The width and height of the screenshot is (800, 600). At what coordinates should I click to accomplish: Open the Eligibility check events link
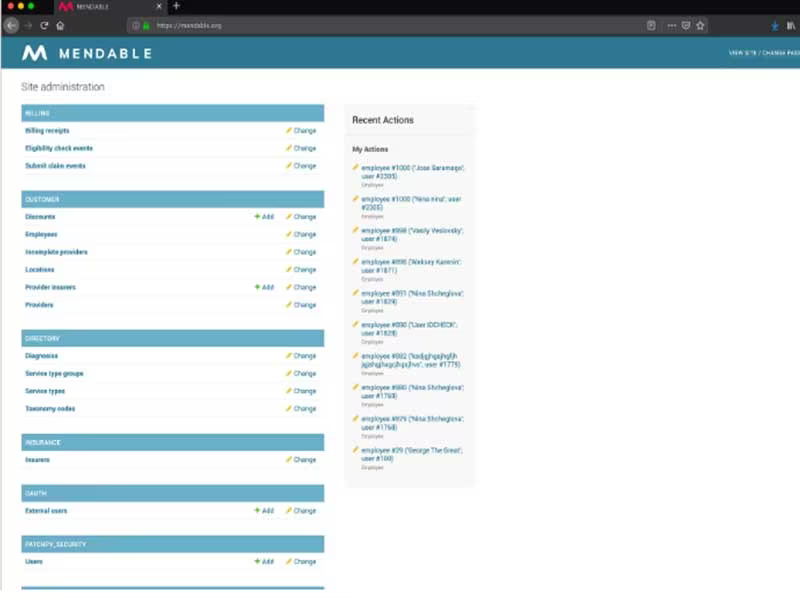59,148
